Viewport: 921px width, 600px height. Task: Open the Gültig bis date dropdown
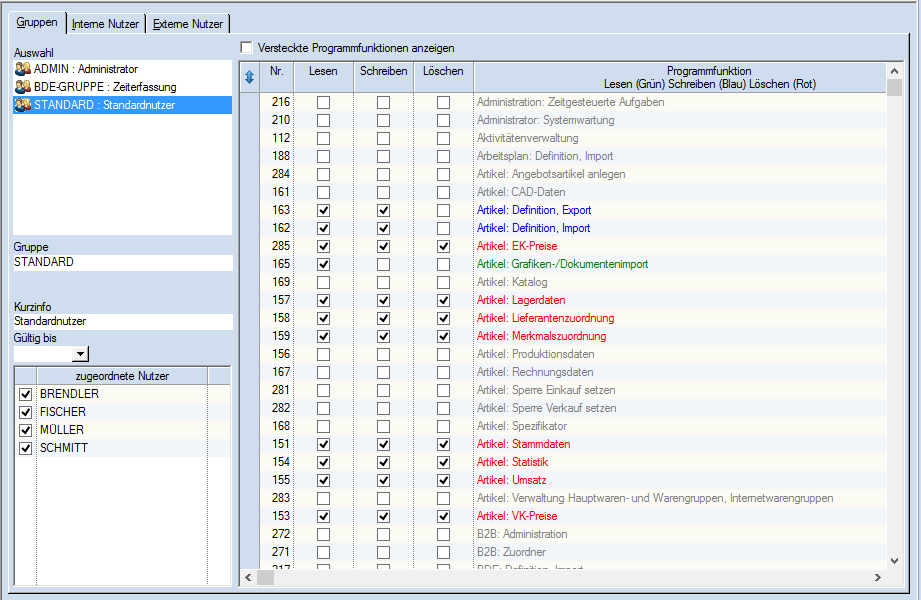tap(80, 354)
